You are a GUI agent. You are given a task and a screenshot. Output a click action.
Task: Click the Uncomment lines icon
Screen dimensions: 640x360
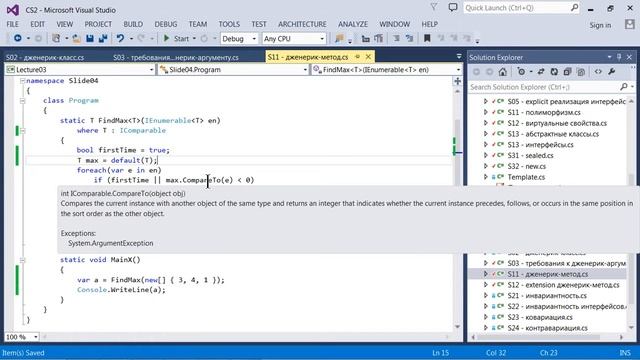409,38
